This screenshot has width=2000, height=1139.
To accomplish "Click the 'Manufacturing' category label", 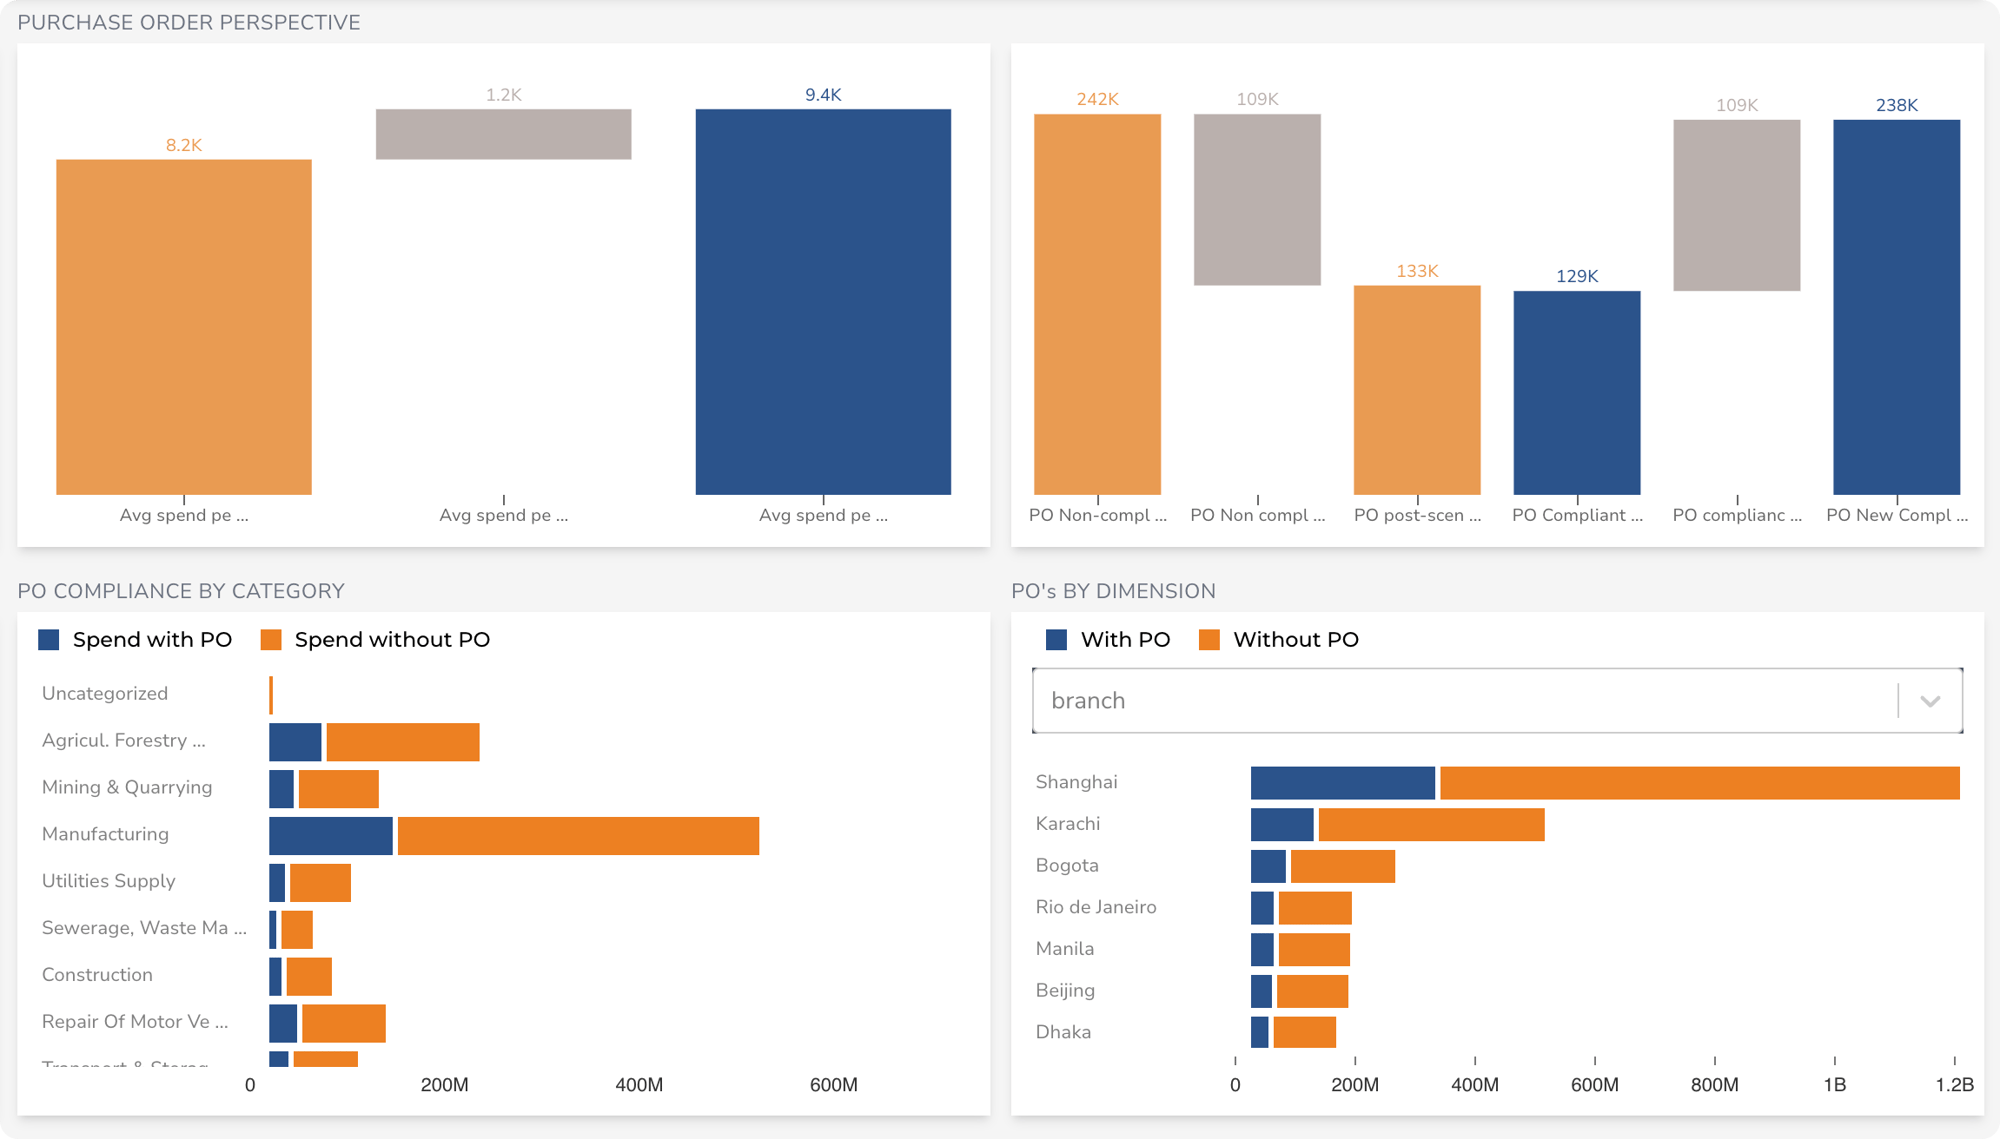I will coord(105,834).
